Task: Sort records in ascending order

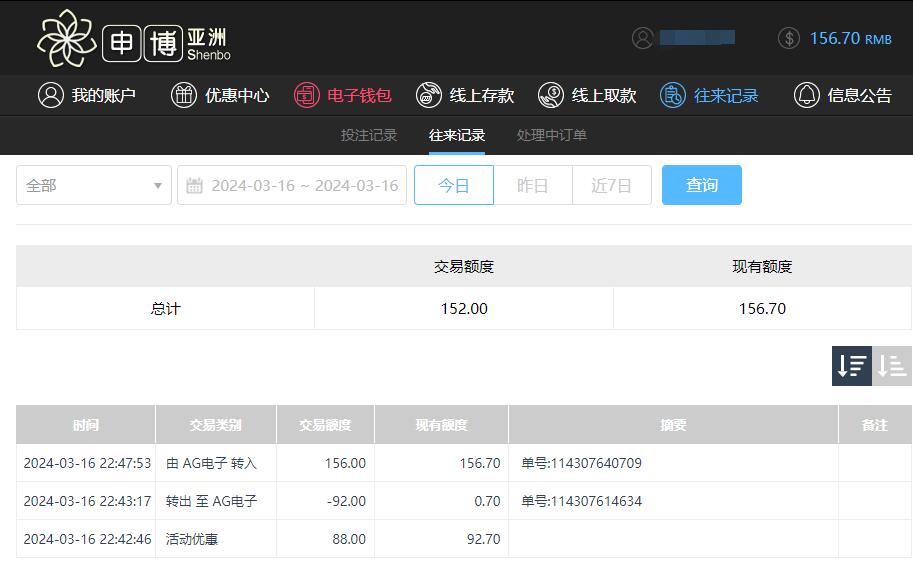Action: (x=891, y=366)
